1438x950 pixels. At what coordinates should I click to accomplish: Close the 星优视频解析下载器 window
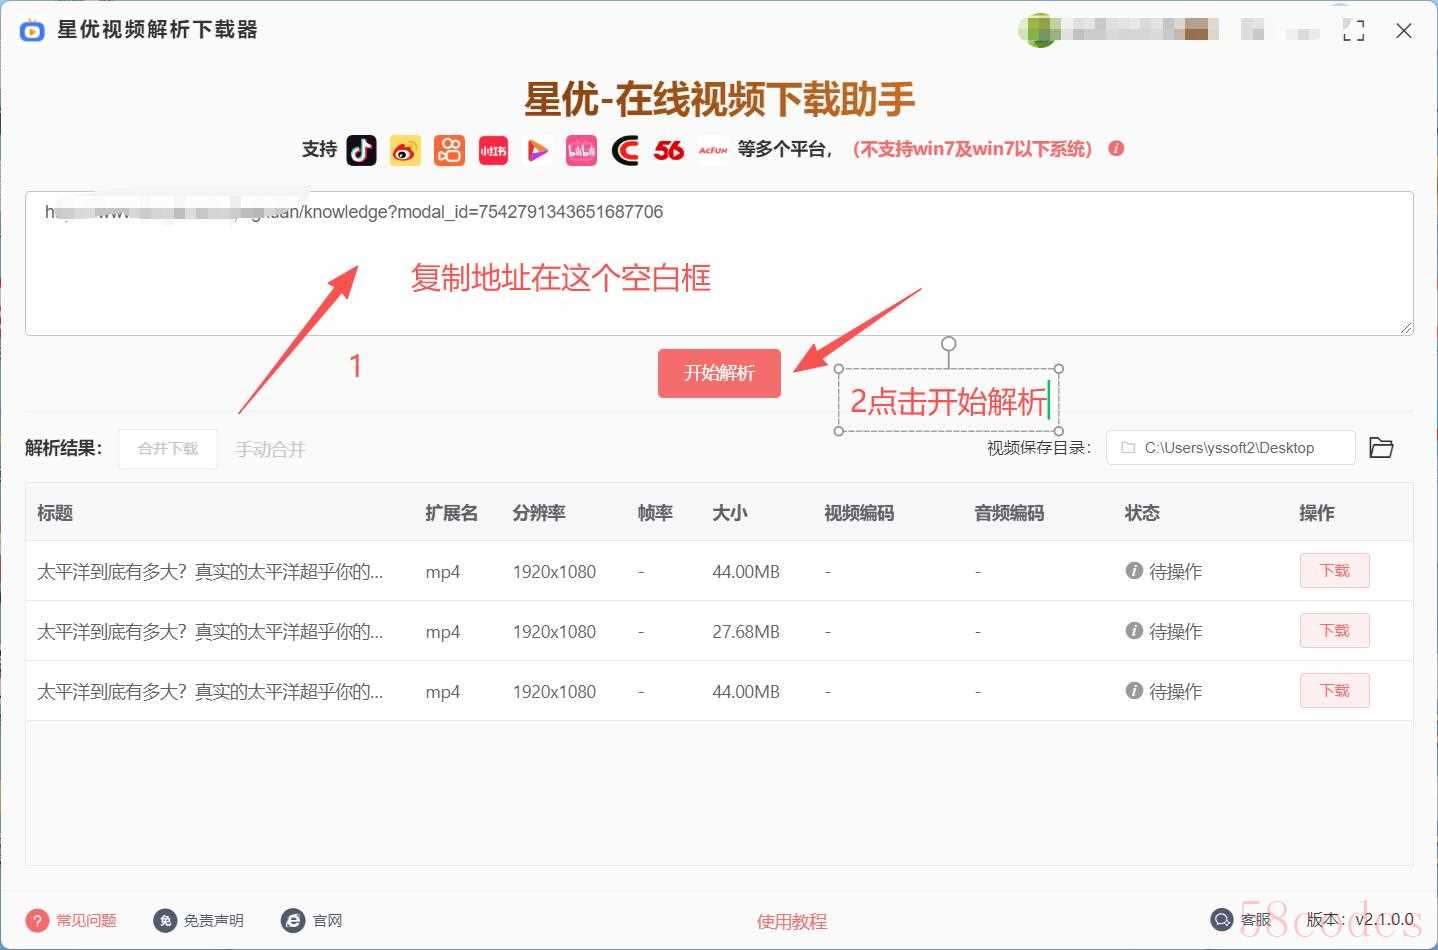(1404, 31)
